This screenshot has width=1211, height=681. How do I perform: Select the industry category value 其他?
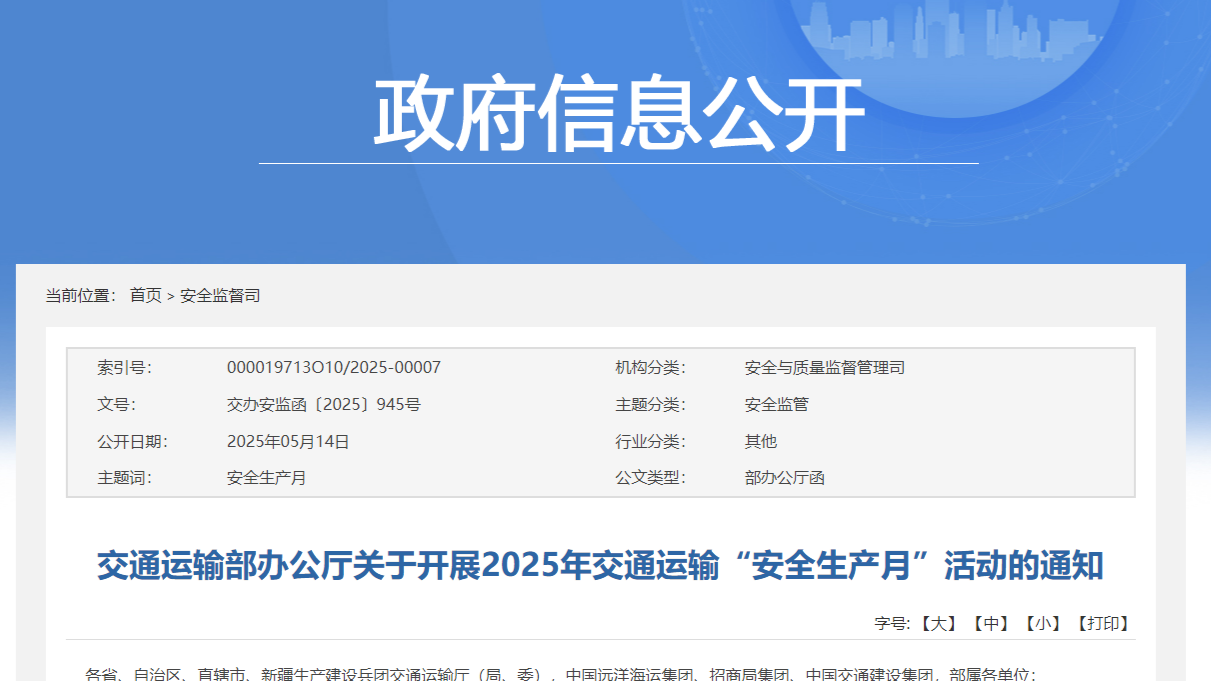pos(761,441)
